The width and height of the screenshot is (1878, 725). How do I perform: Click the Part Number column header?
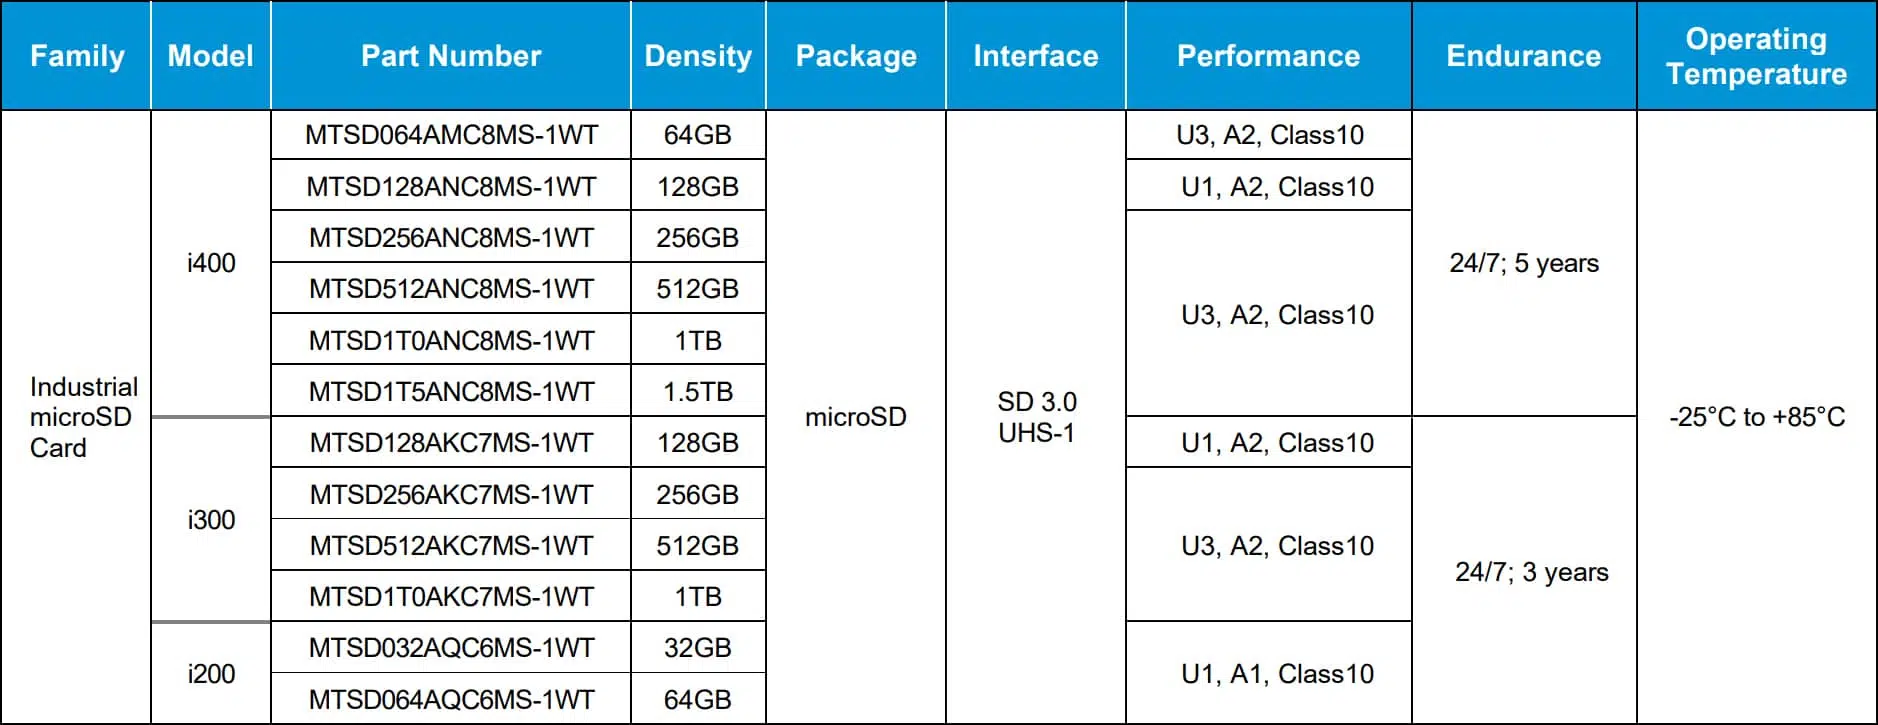(x=451, y=55)
